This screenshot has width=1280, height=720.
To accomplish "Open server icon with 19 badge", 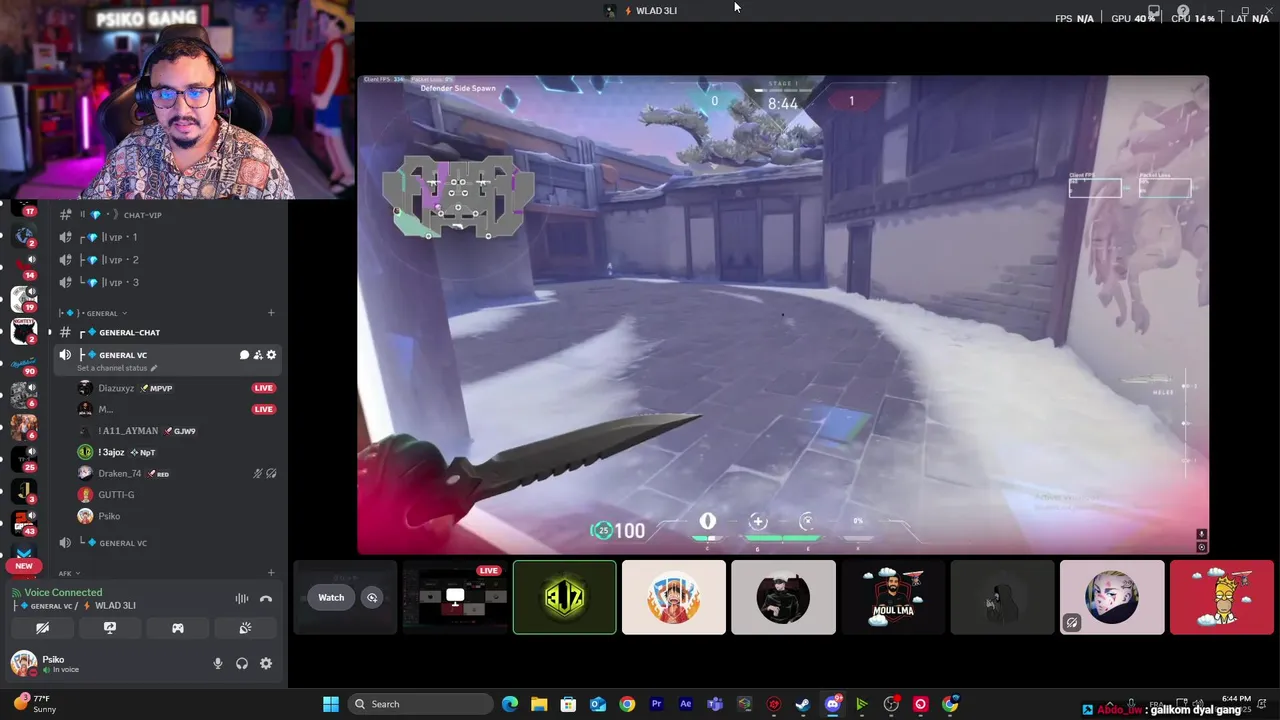I will pos(24,298).
